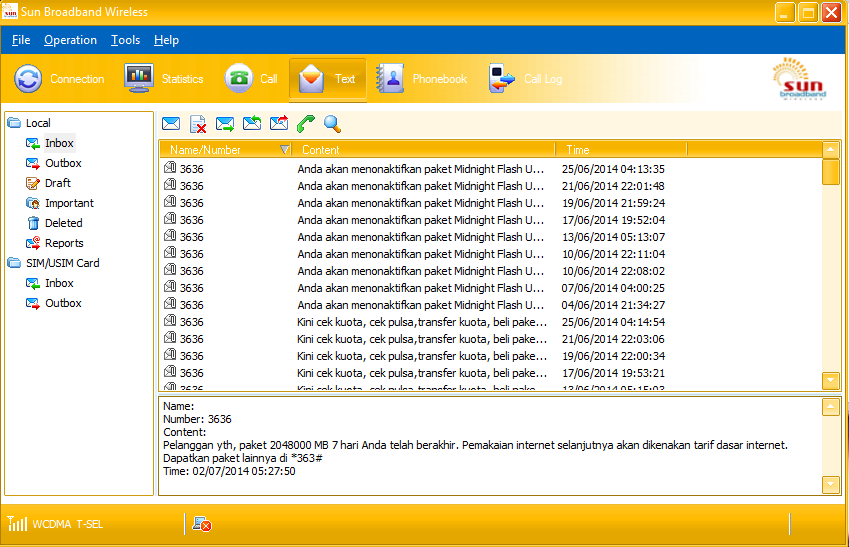
Task: Open the Call Log section
Action: click(x=525, y=79)
